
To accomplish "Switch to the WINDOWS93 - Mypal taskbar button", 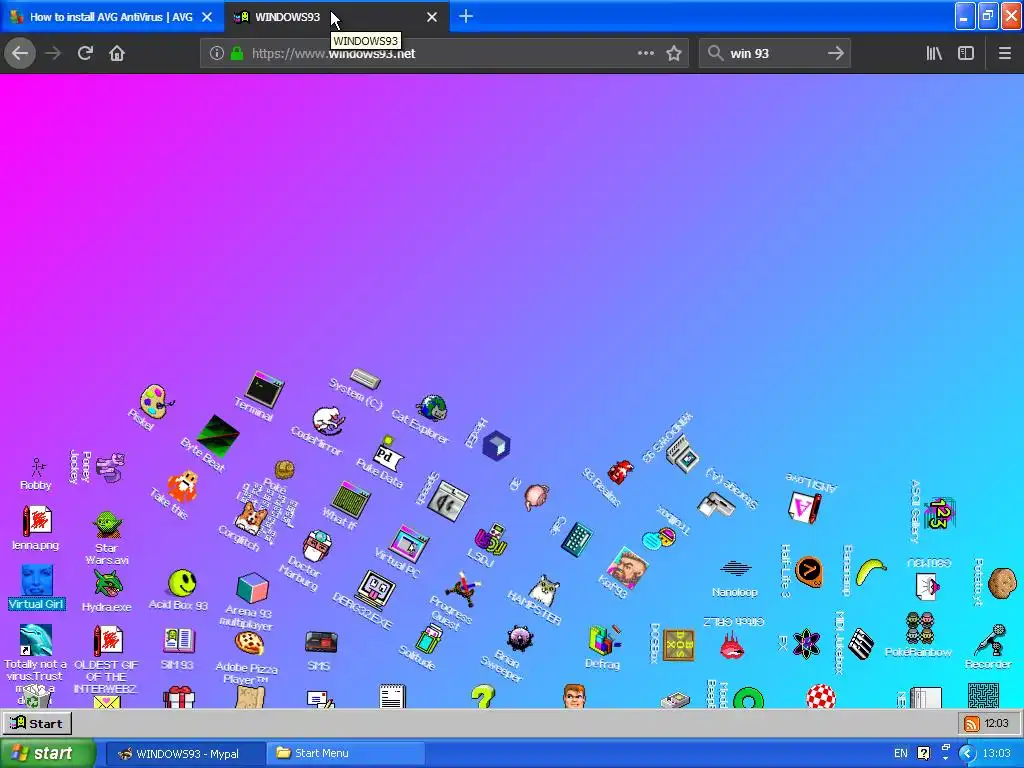I will [x=185, y=754].
